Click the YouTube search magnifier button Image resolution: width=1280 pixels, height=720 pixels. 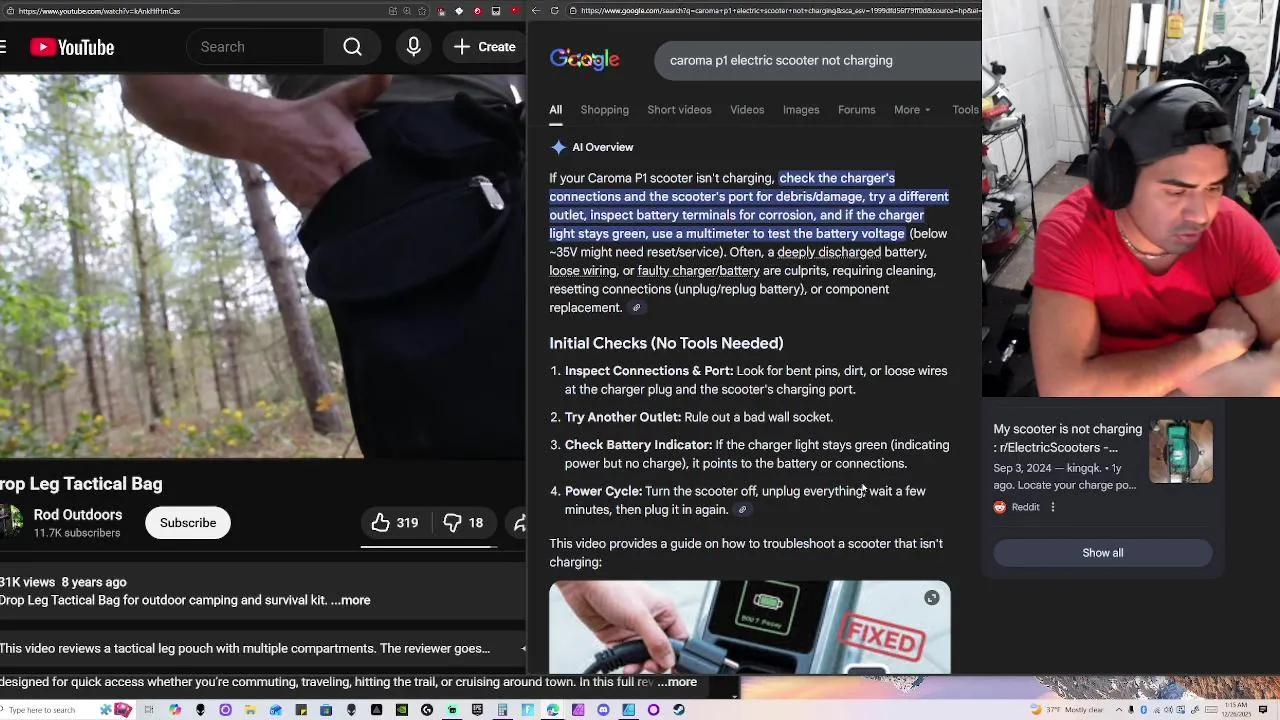tap(352, 47)
